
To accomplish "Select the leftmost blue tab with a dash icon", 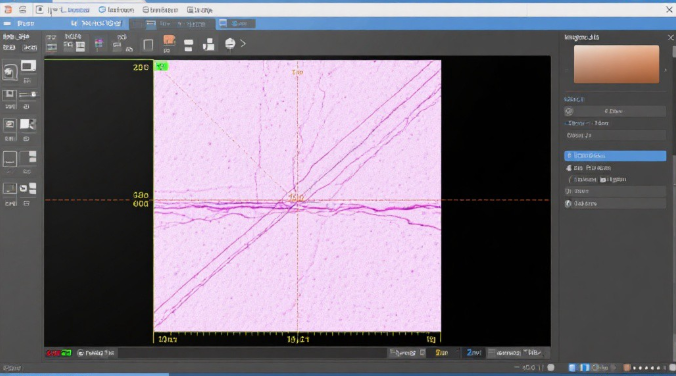I will [19, 23].
